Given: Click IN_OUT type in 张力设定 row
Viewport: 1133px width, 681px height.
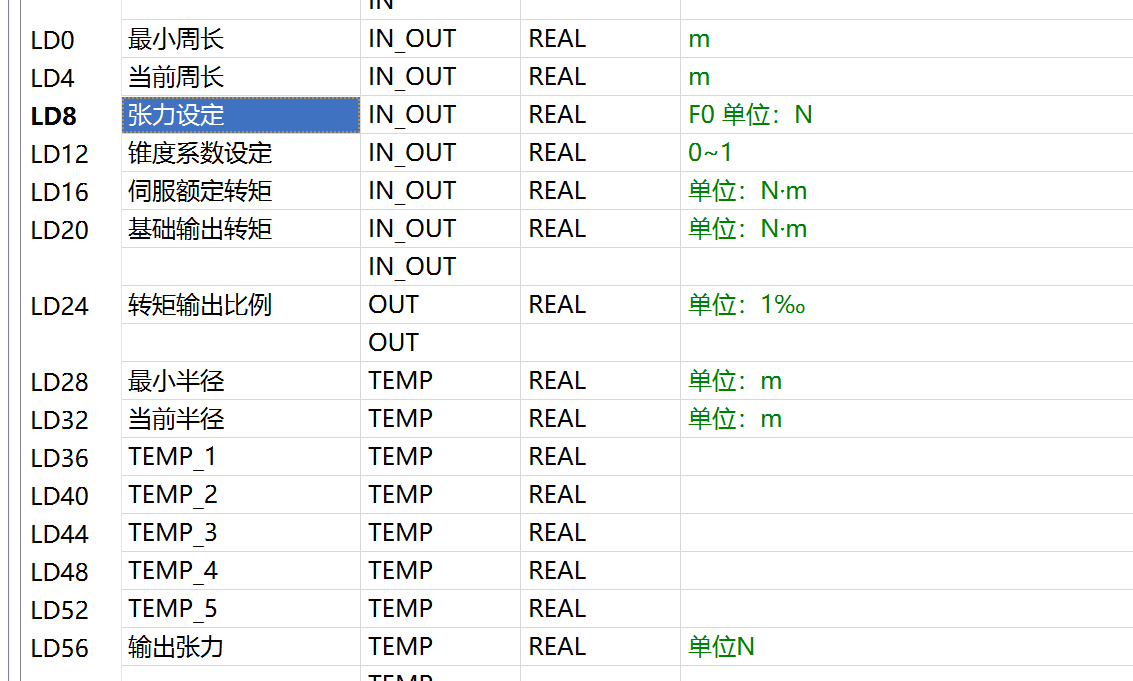Looking at the screenshot, I should click(x=412, y=115).
